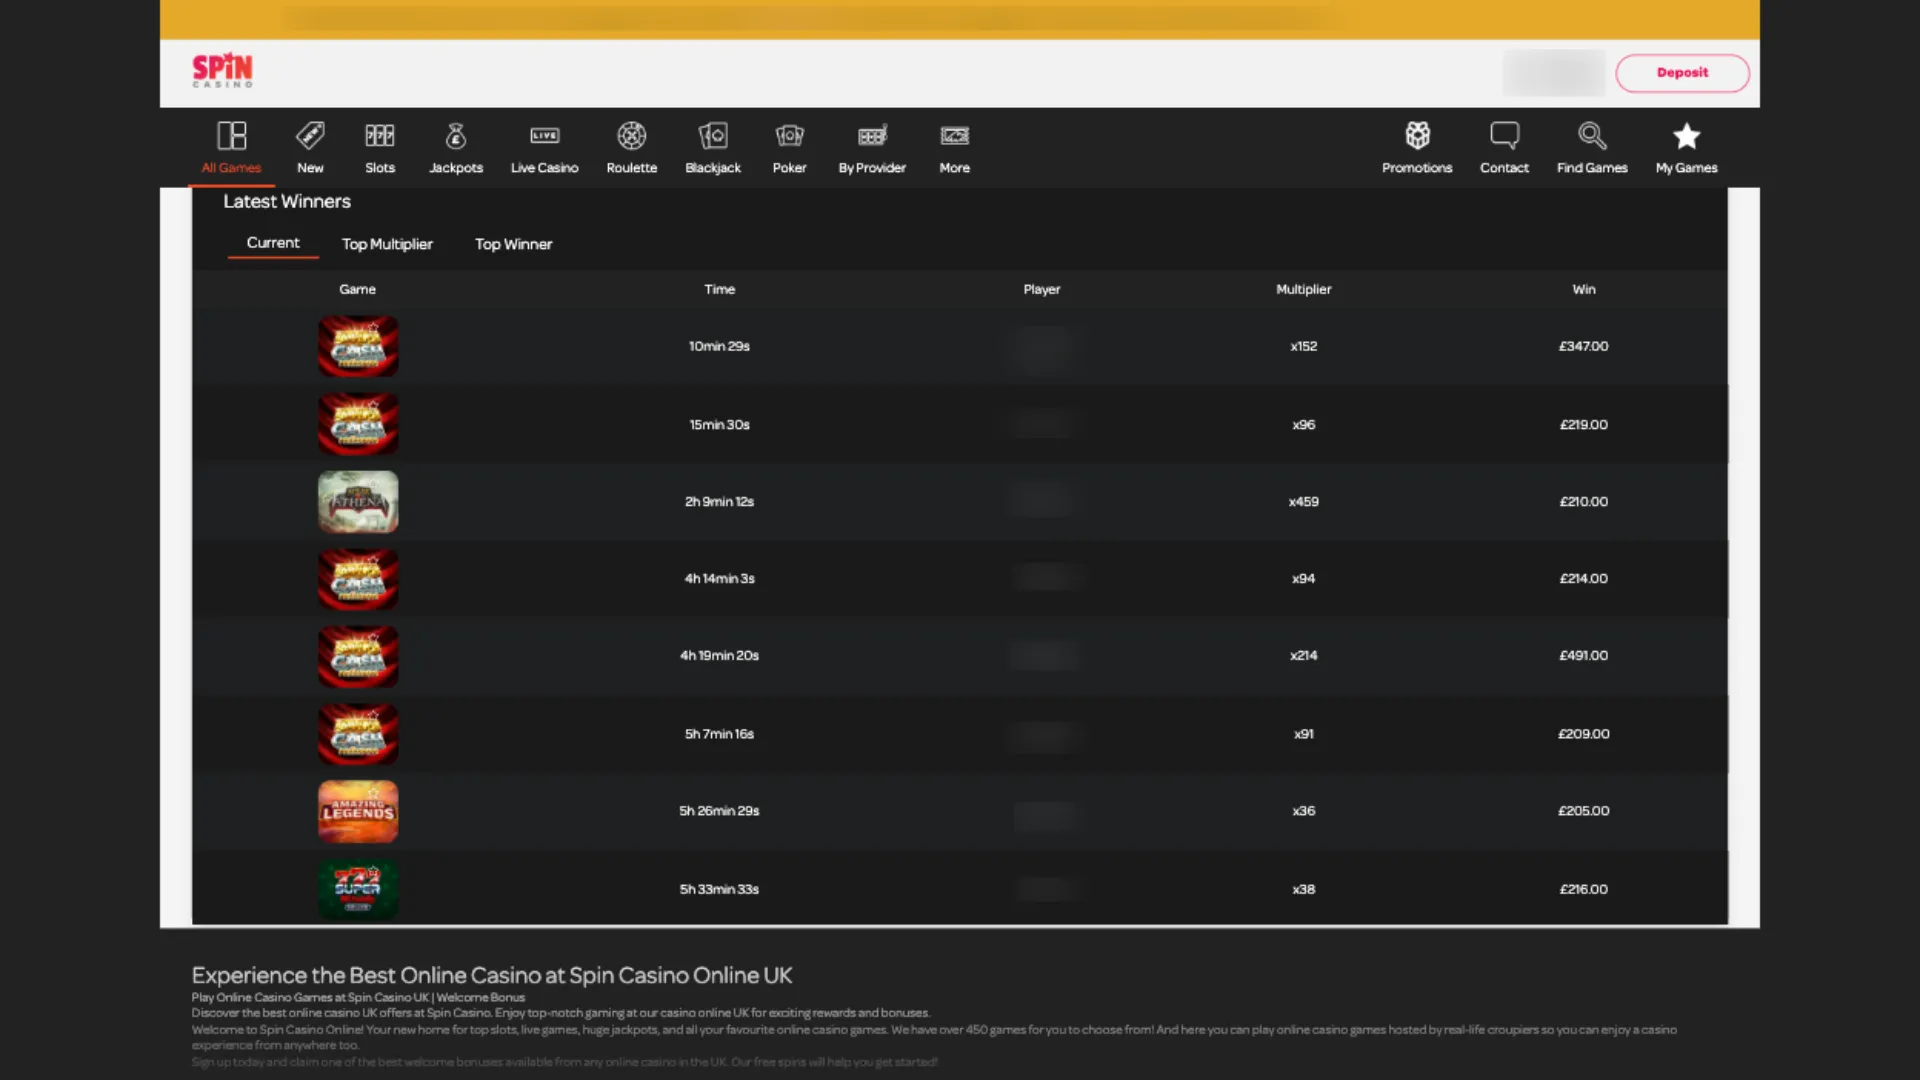Select the £214.00 win amount
This screenshot has width=1920, height=1080.
coord(1583,578)
